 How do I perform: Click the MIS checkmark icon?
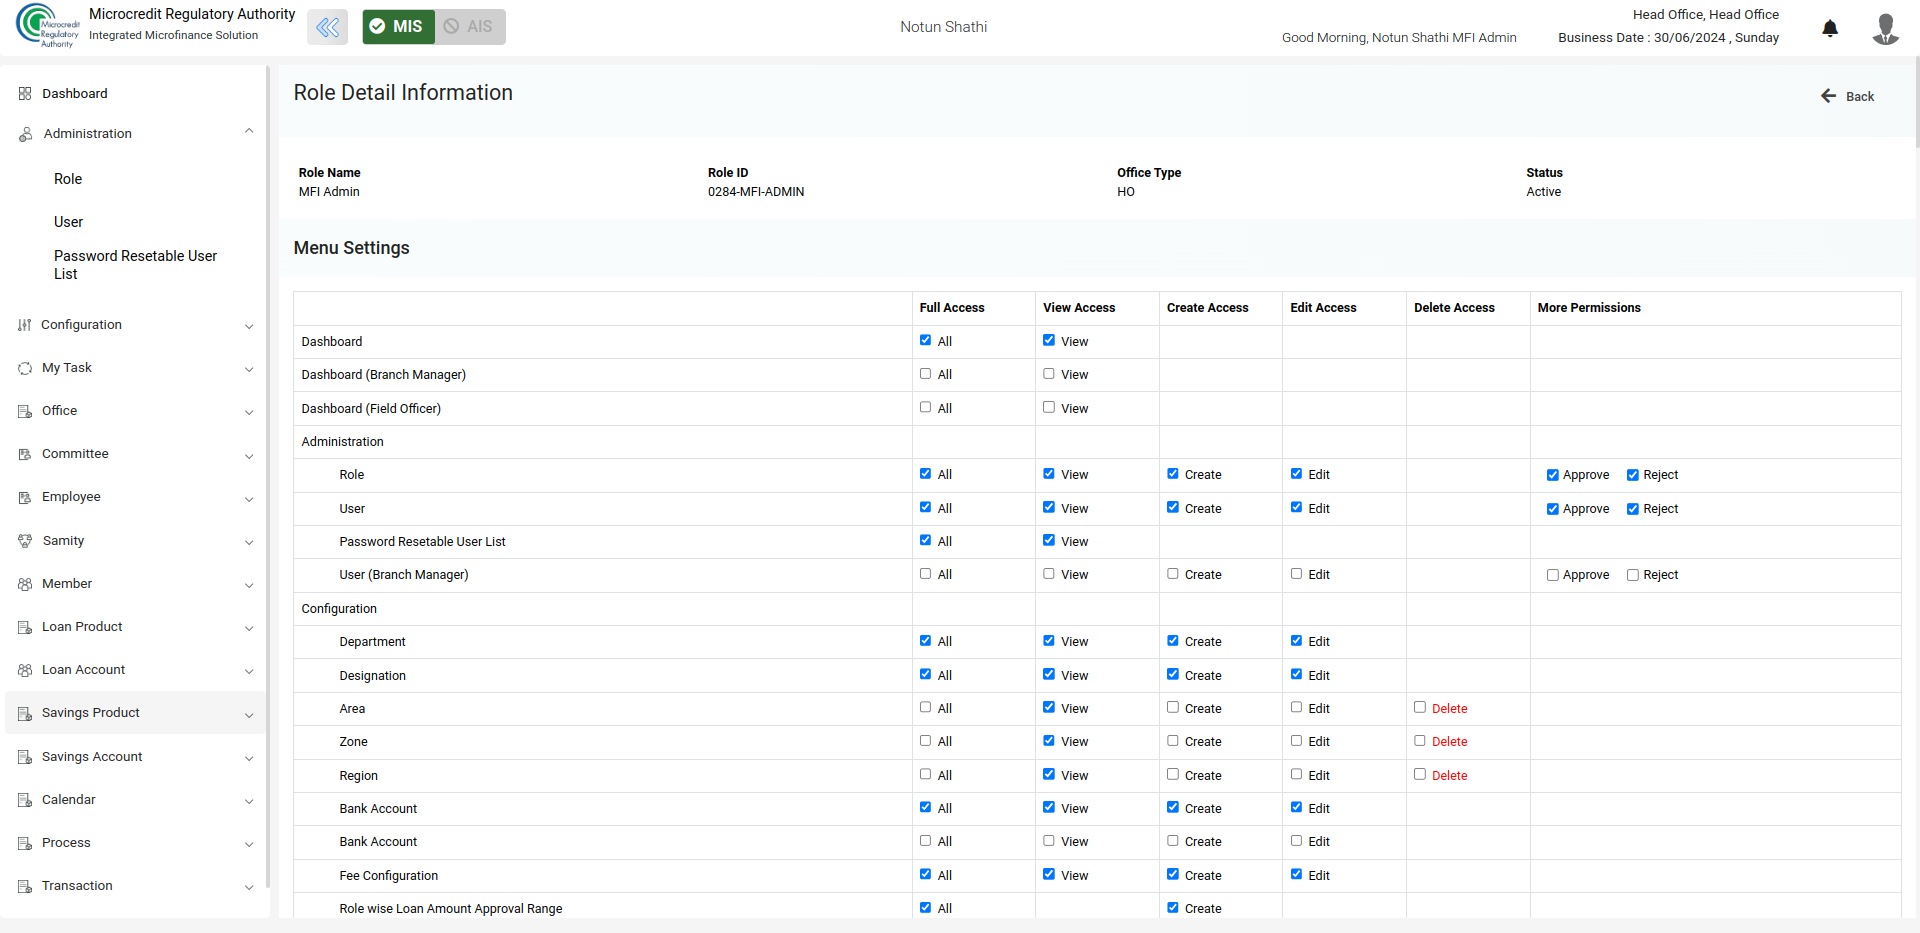(377, 27)
